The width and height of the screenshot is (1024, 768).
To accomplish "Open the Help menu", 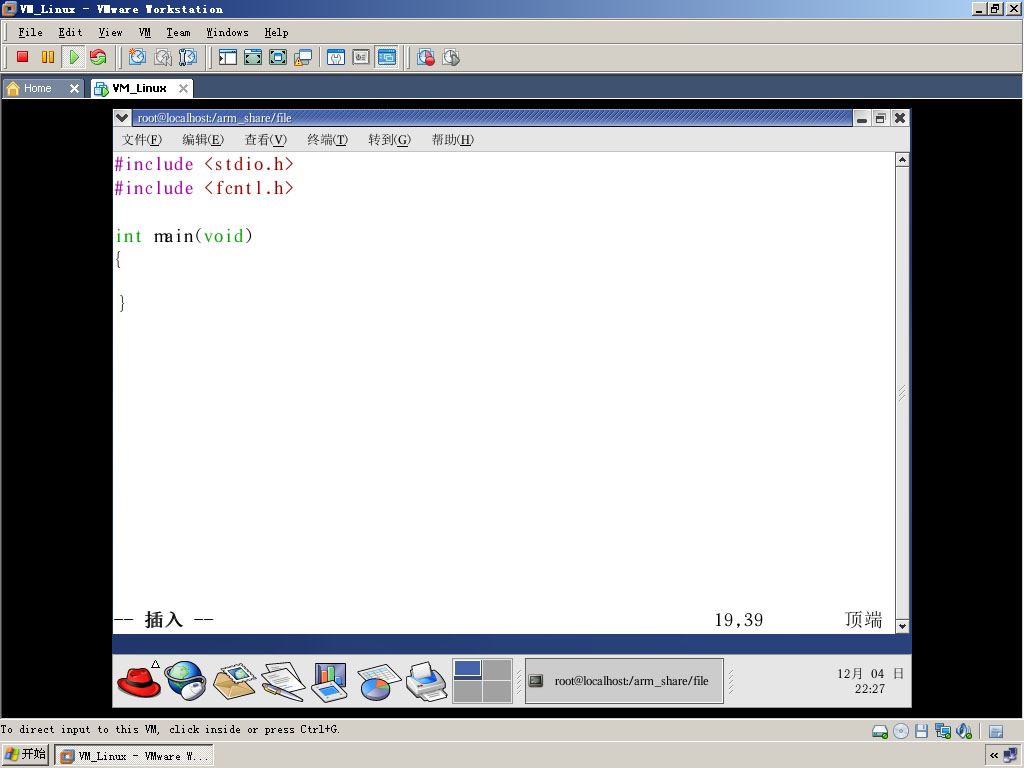I will pos(276,32).
